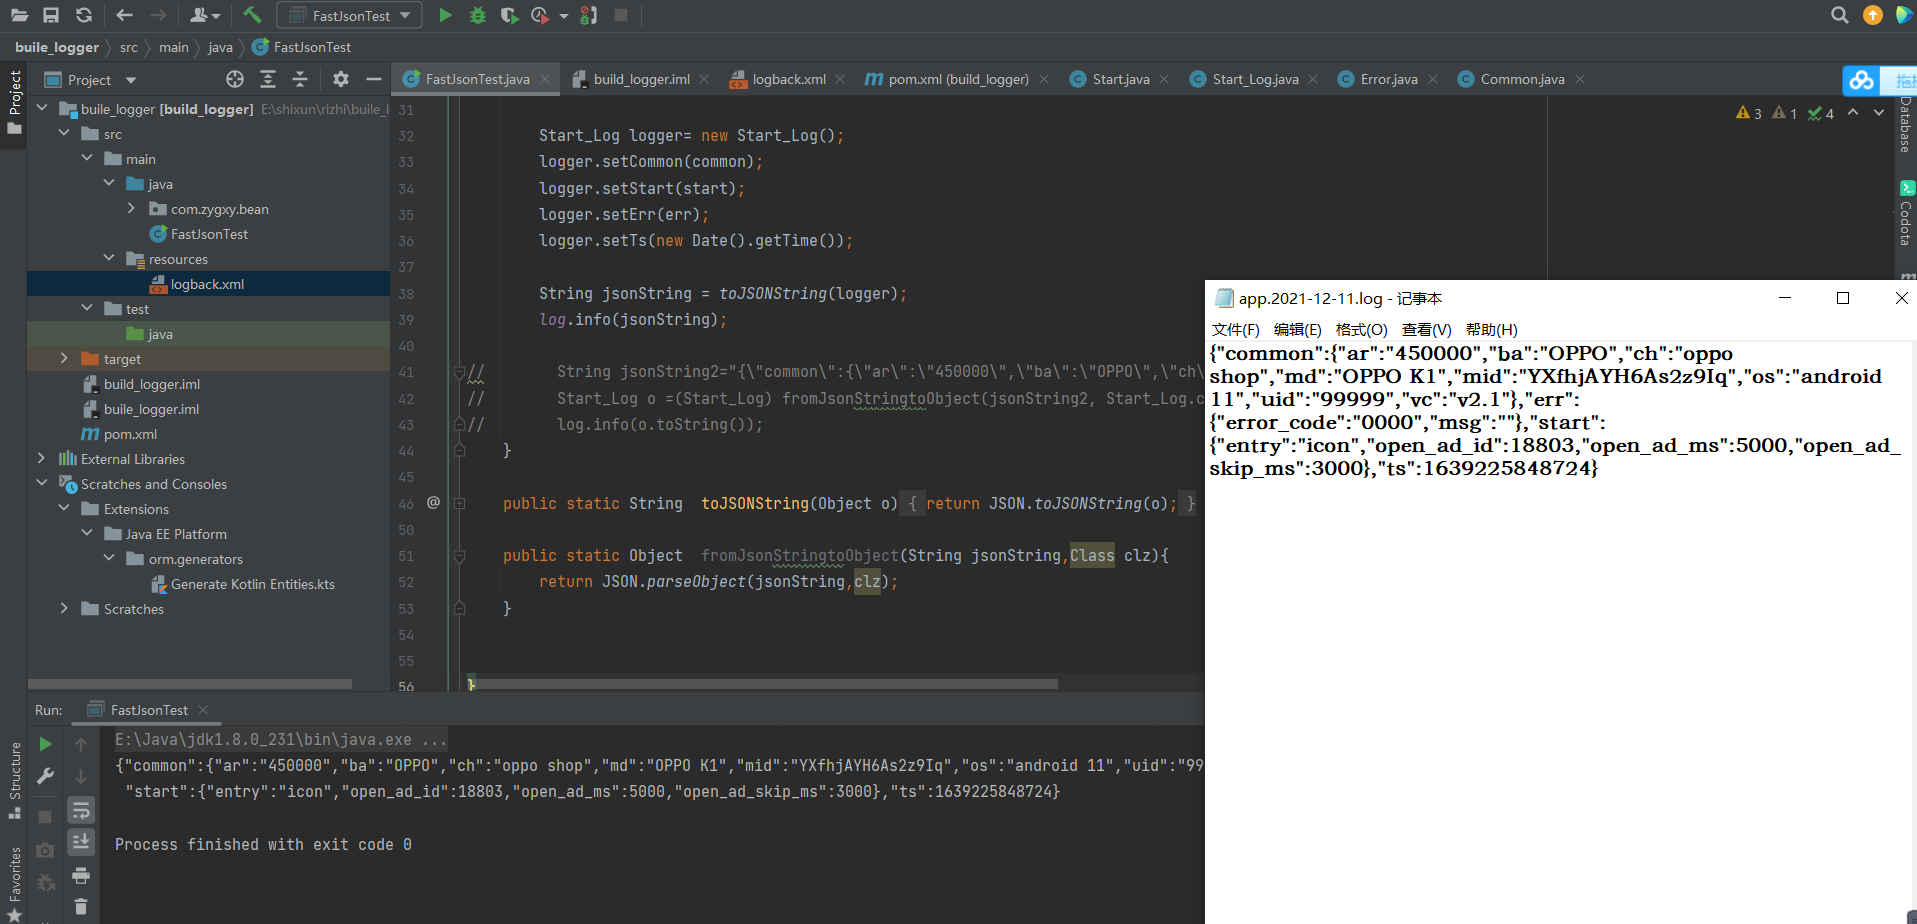The height and width of the screenshot is (924, 1917).
Task: Collapse the test folder
Action: (87, 309)
